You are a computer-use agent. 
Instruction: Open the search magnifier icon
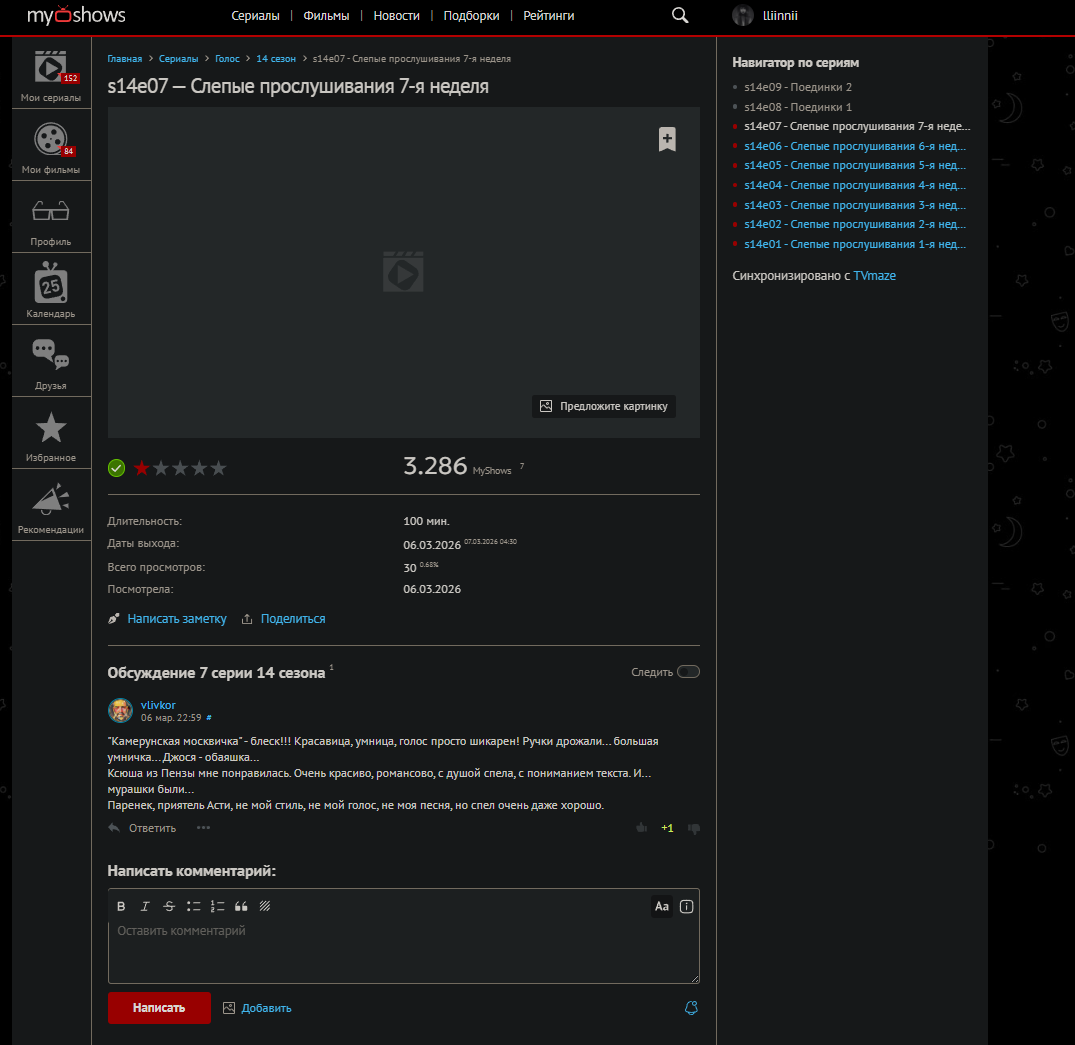(680, 15)
